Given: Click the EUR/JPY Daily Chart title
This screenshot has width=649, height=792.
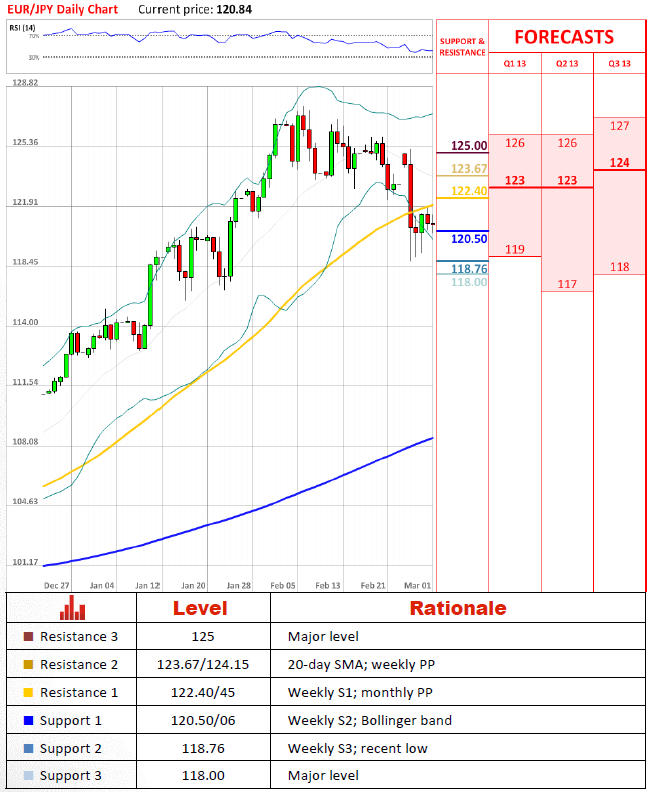Looking at the screenshot, I should coord(63,9).
